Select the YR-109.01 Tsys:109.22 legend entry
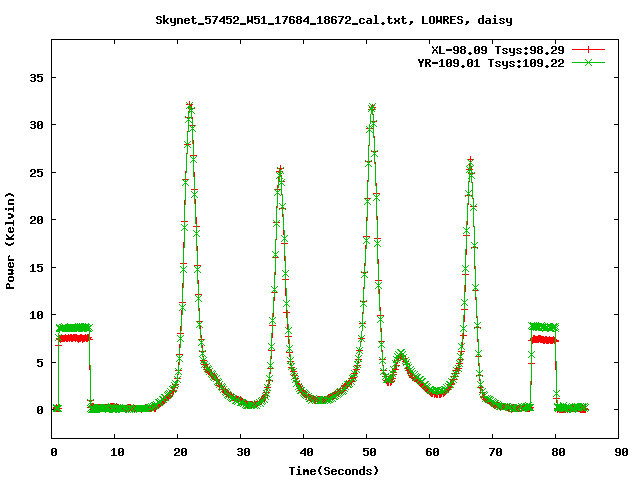 491,63
